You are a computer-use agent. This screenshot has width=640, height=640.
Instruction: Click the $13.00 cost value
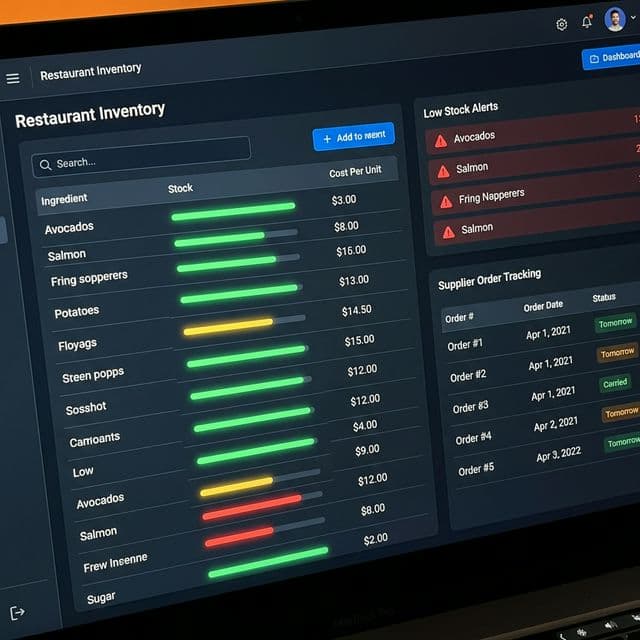[354, 280]
